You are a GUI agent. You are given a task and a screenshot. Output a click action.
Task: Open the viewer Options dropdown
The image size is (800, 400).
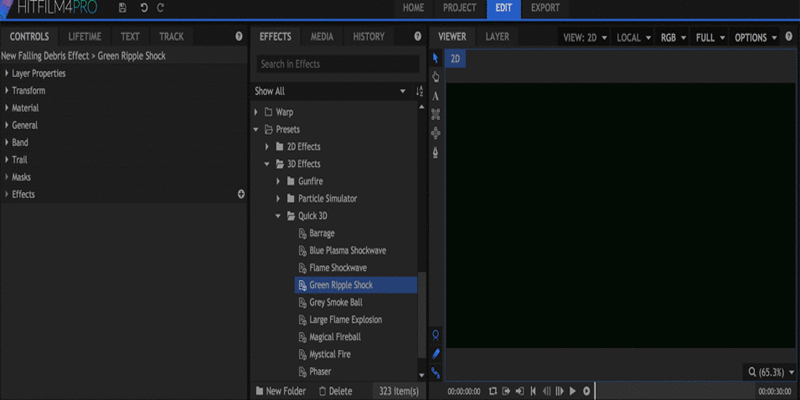pyautogui.click(x=756, y=37)
